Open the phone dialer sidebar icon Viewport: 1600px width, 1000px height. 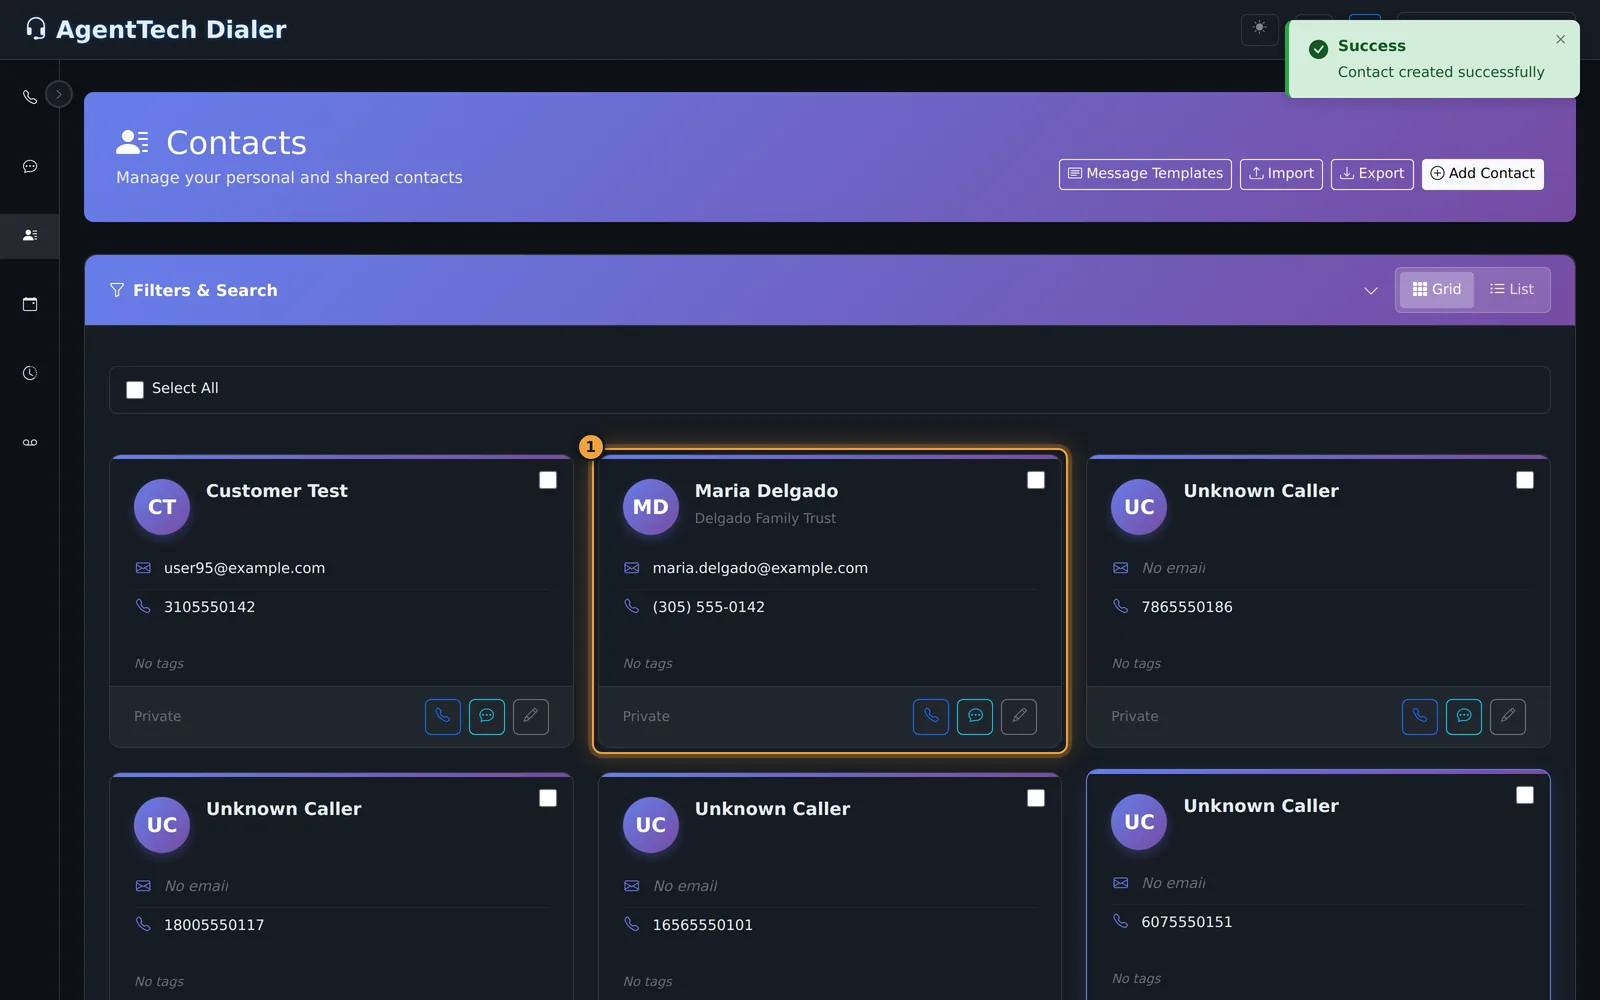pyautogui.click(x=30, y=97)
